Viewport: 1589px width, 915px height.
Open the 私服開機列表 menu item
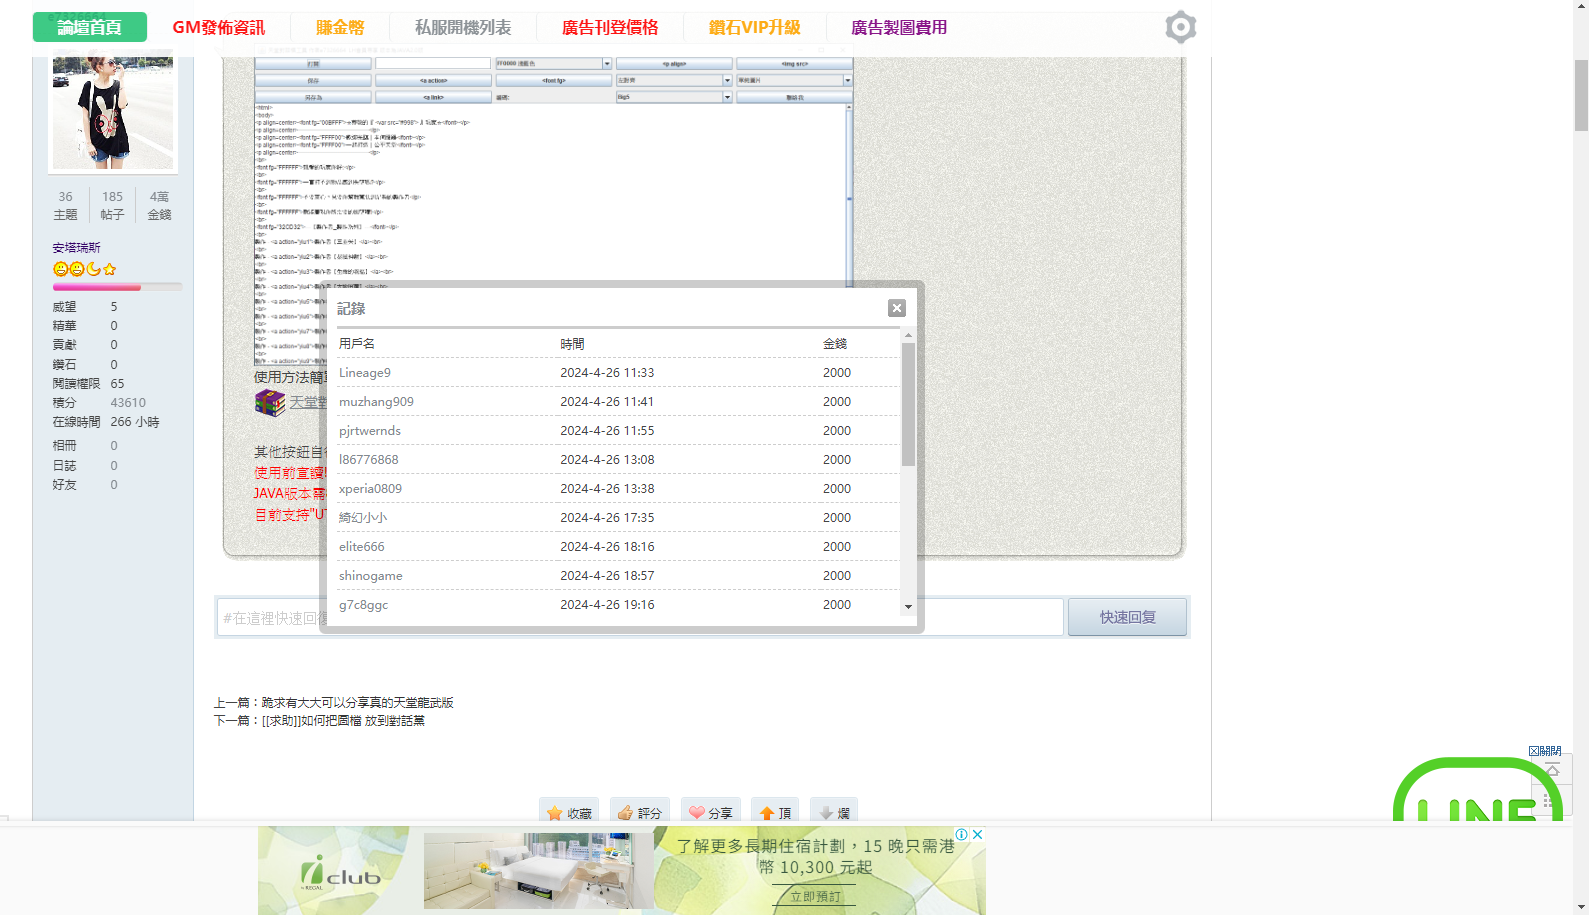(463, 27)
